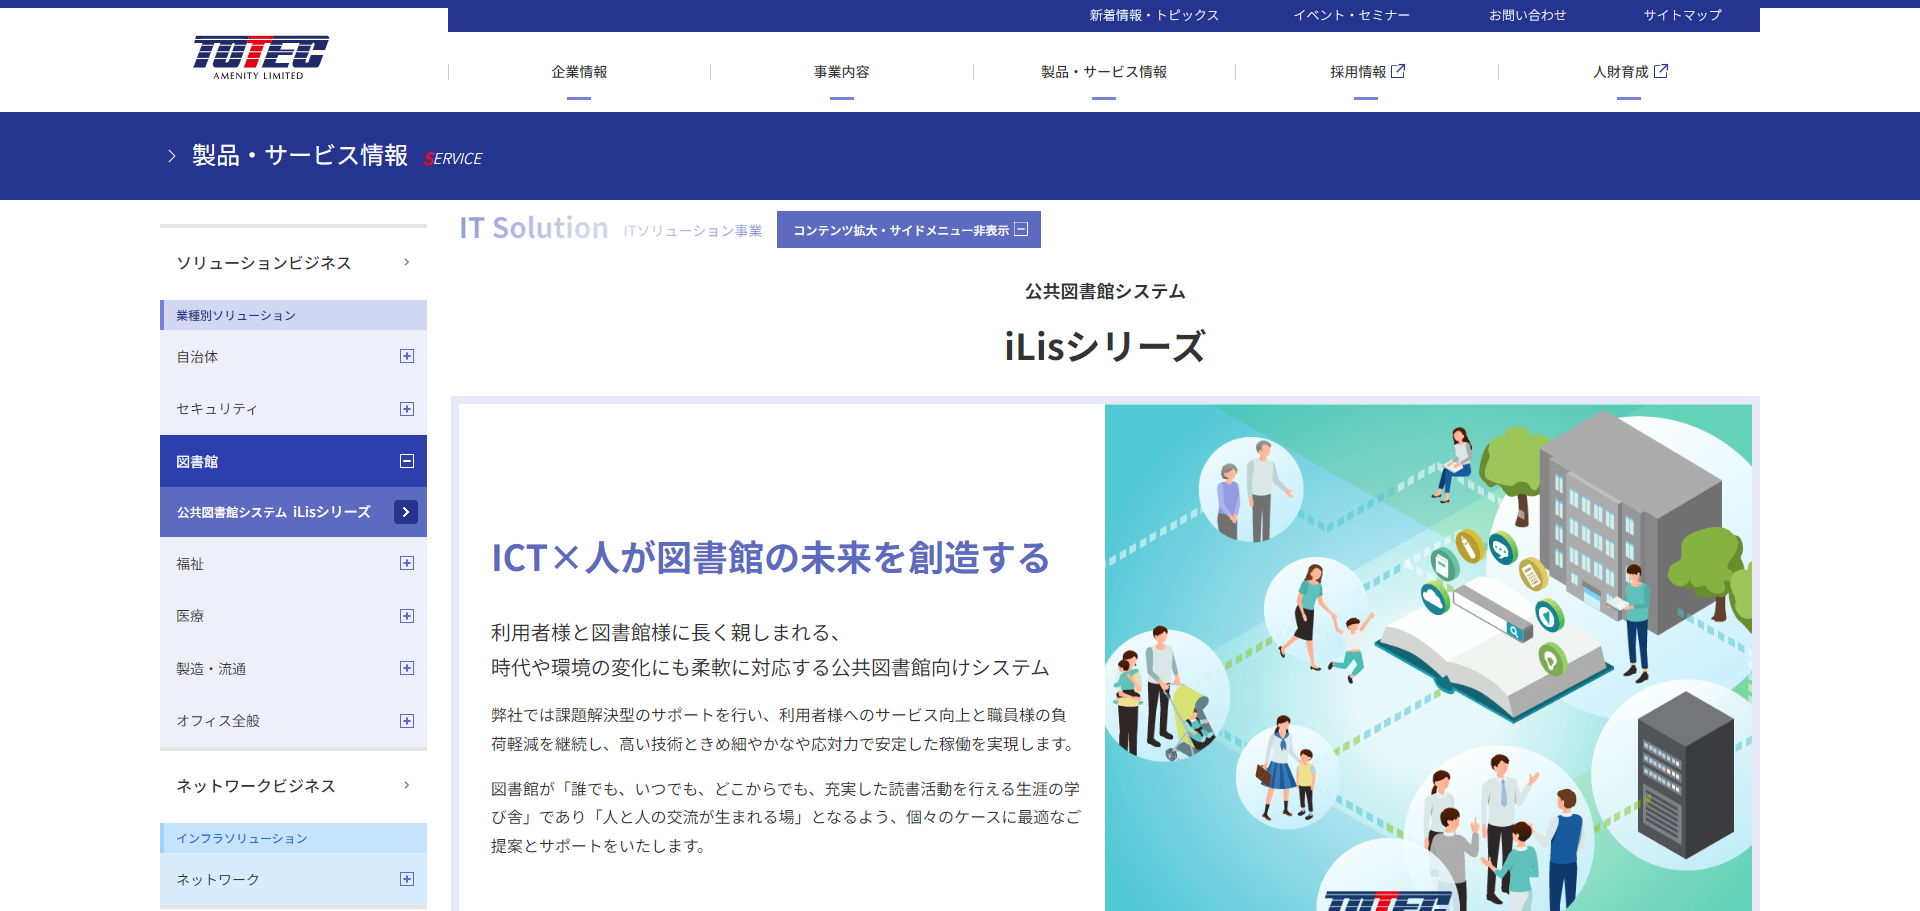This screenshot has height=911, width=1920.
Task: Expand セキュリティ with plus icon
Action: point(407,409)
